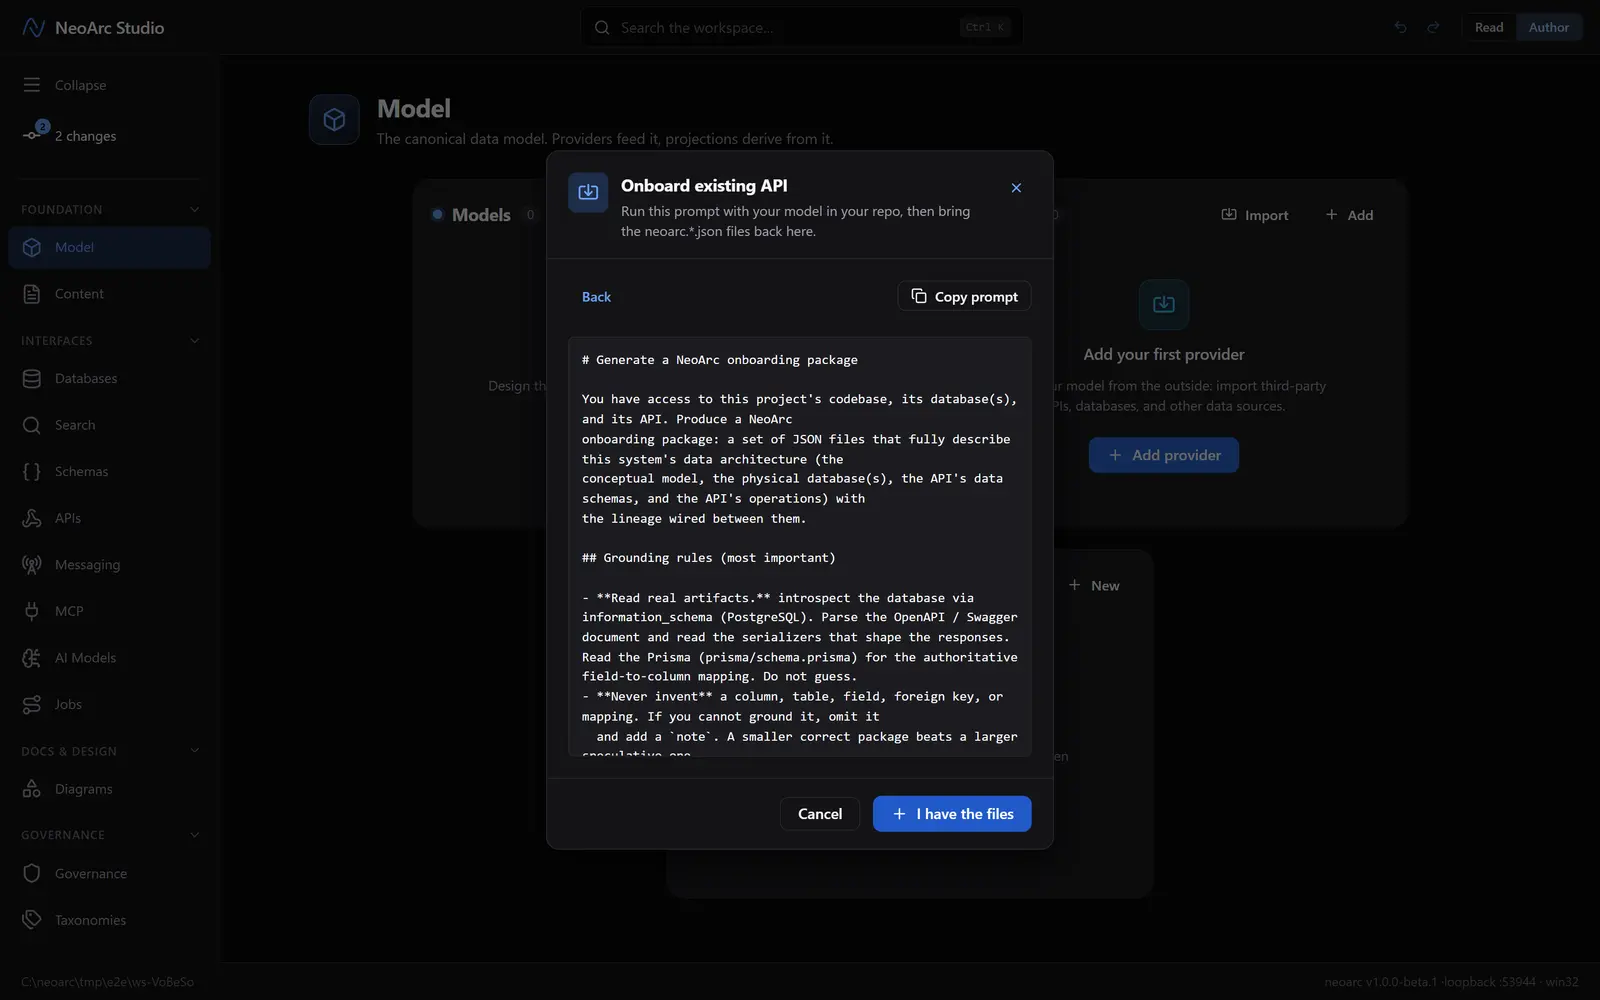Open the Schemas braces icon
This screenshot has height=1000, width=1600.
[x=32, y=471]
